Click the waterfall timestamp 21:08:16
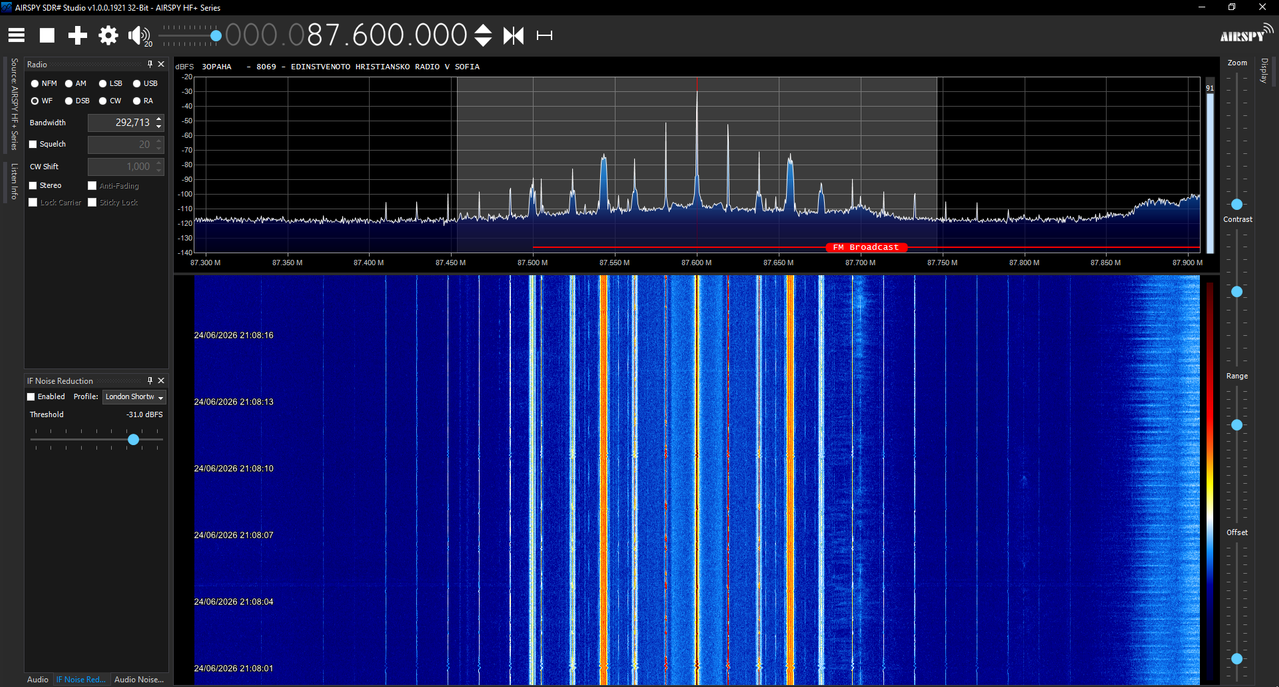 point(234,336)
